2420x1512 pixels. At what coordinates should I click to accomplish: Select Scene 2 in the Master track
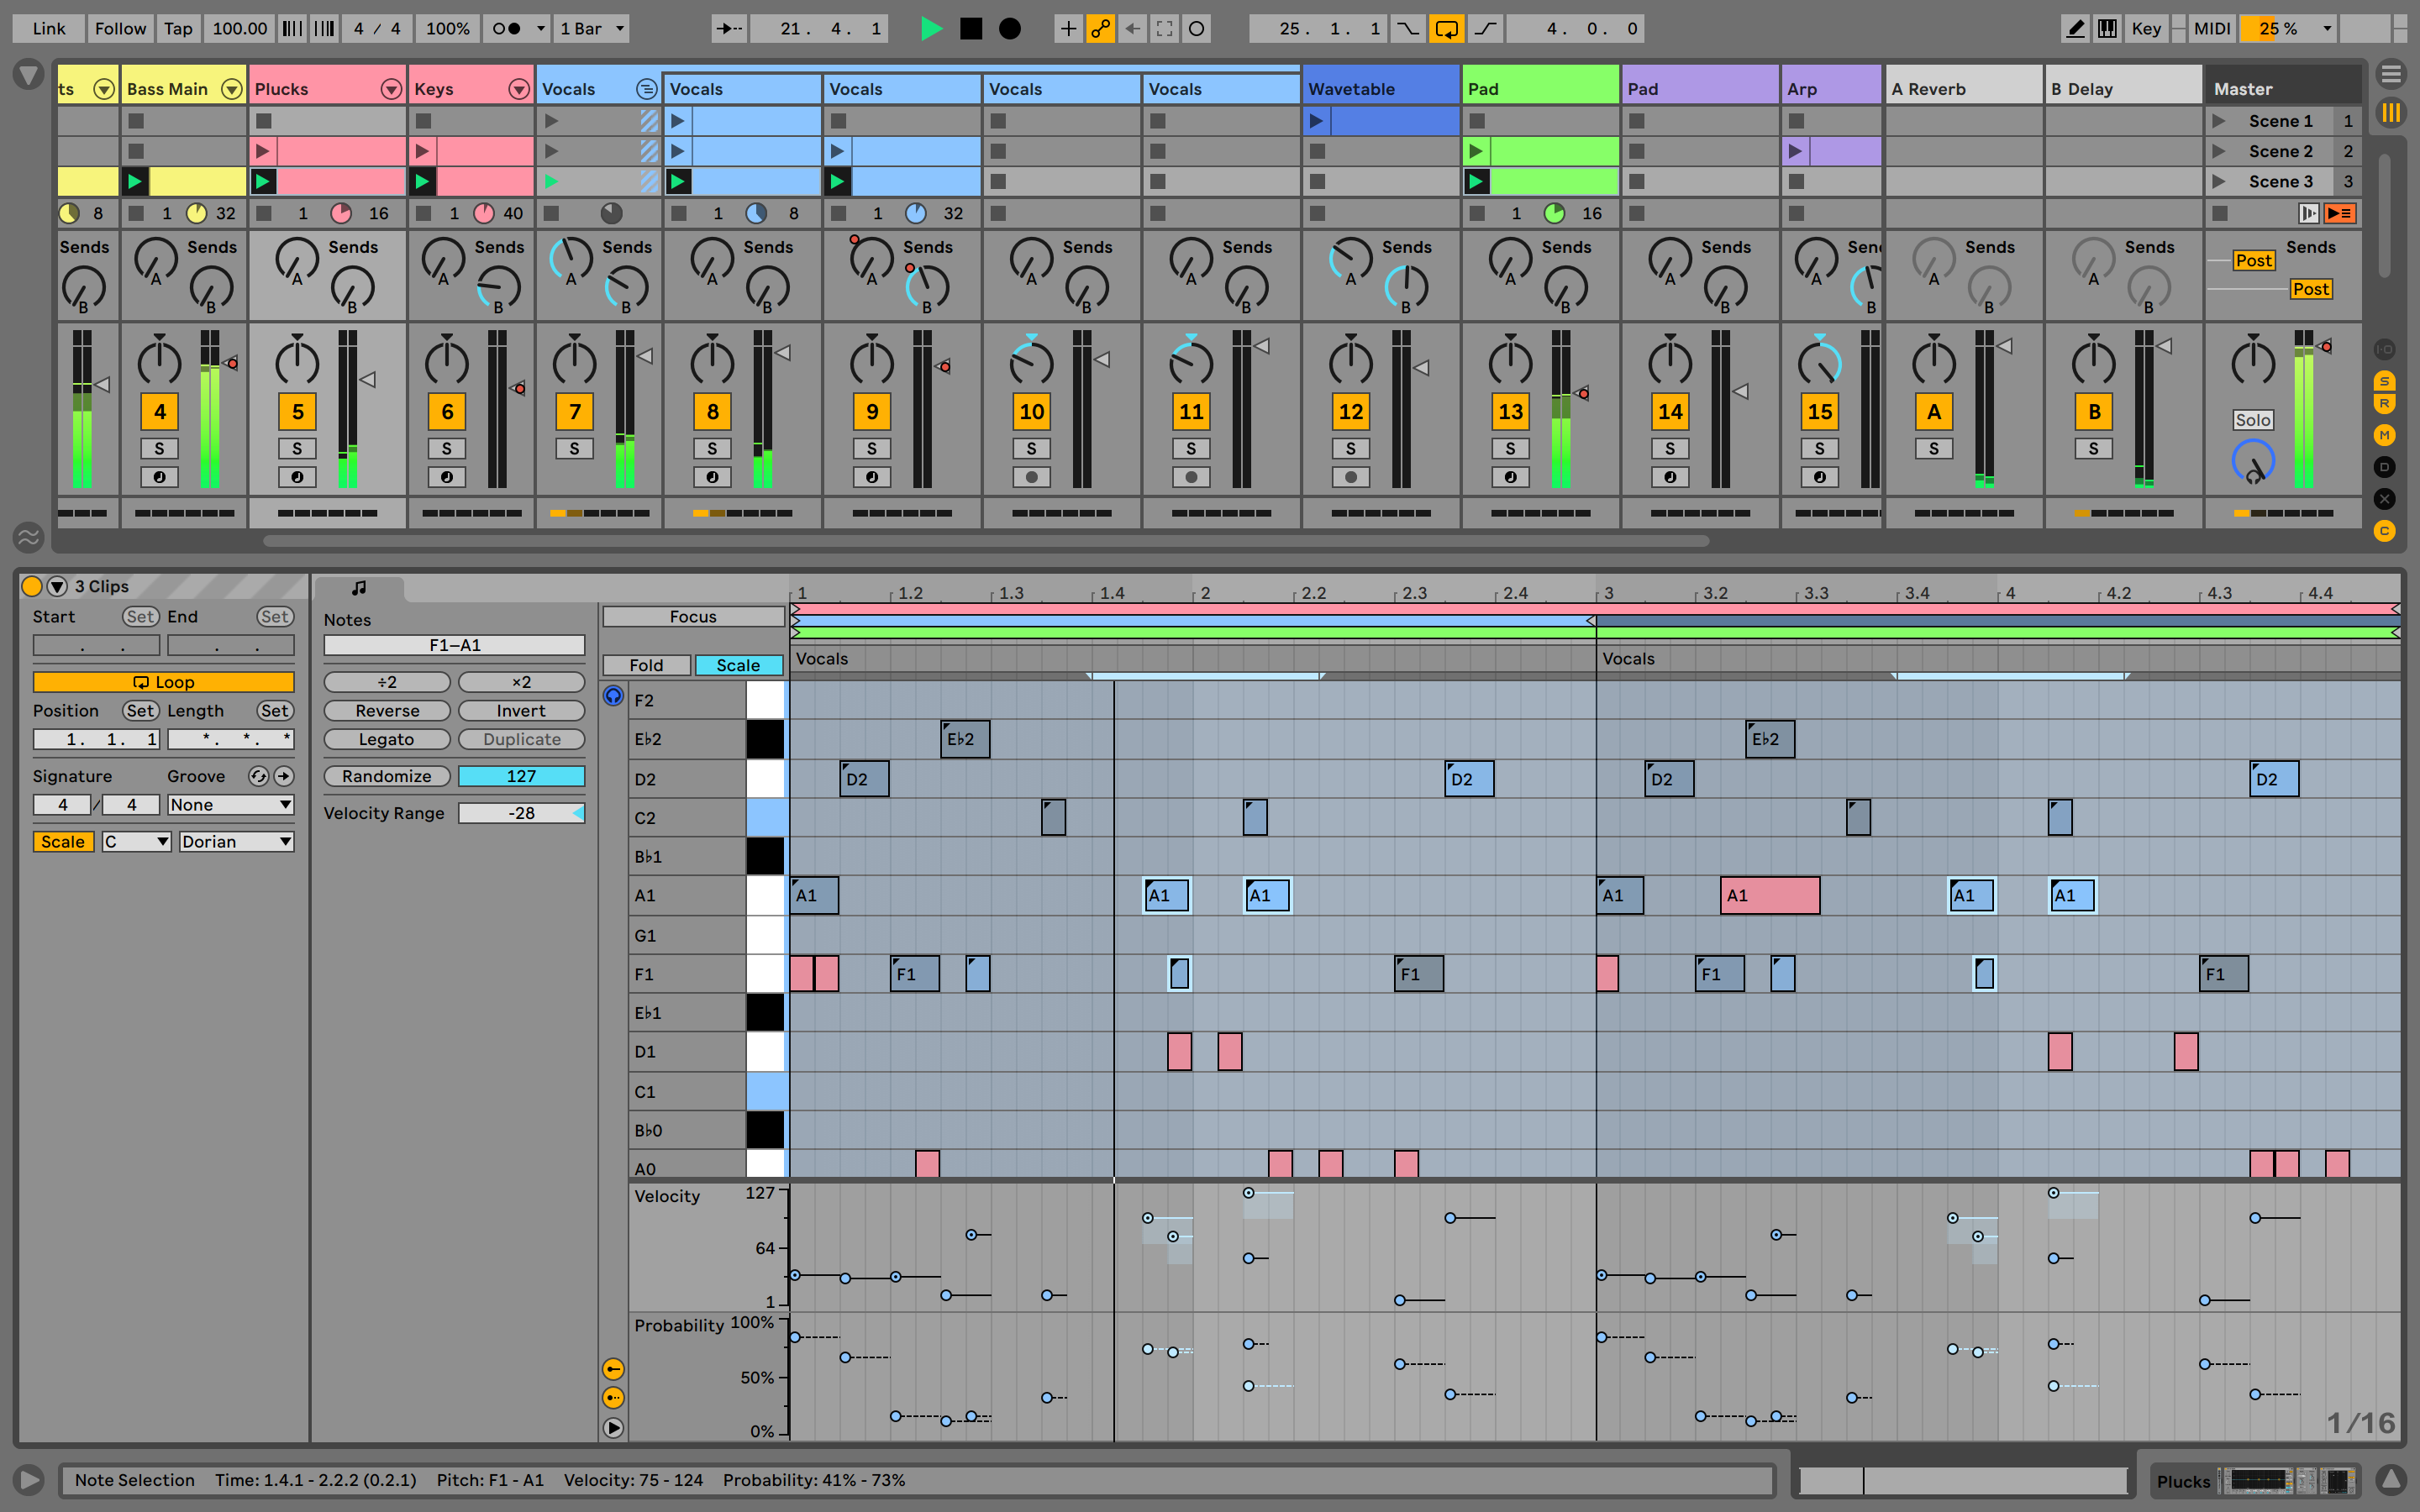pyautogui.click(x=2282, y=151)
